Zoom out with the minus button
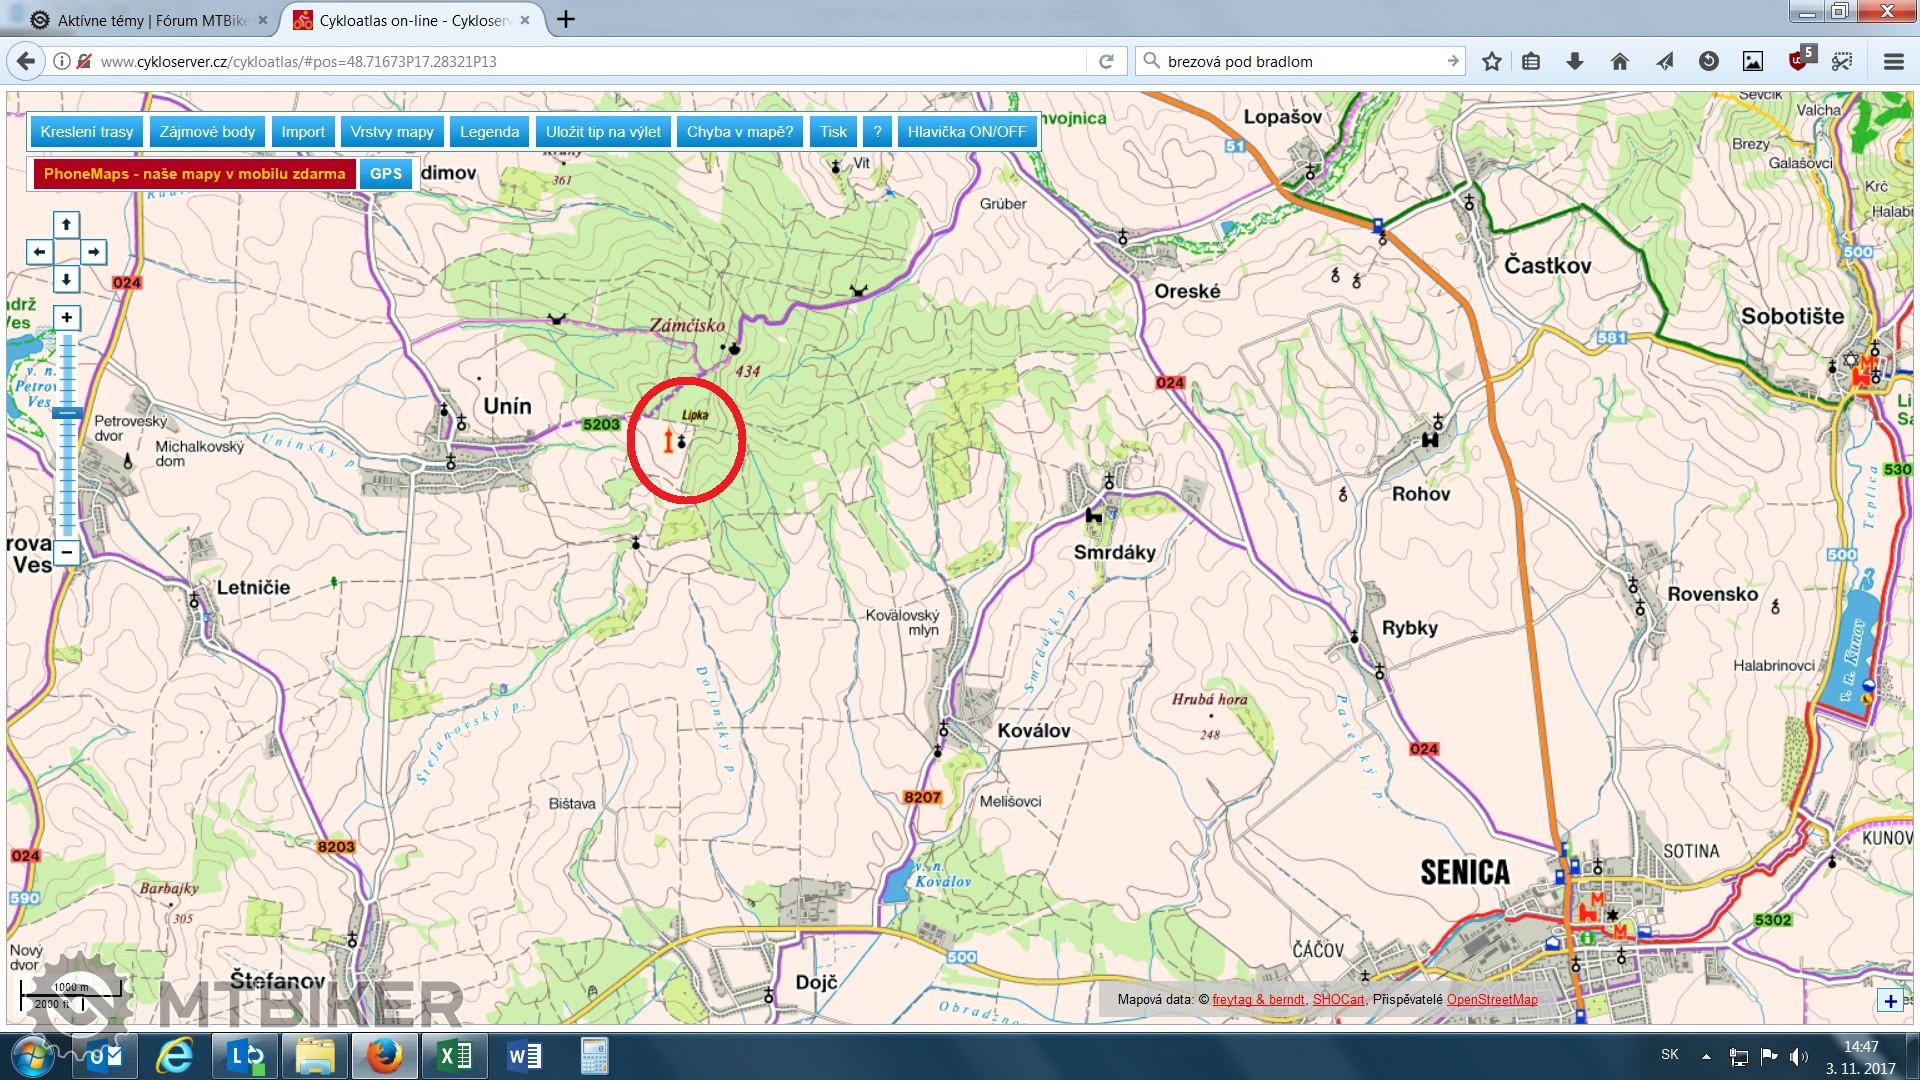 pyautogui.click(x=66, y=552)
